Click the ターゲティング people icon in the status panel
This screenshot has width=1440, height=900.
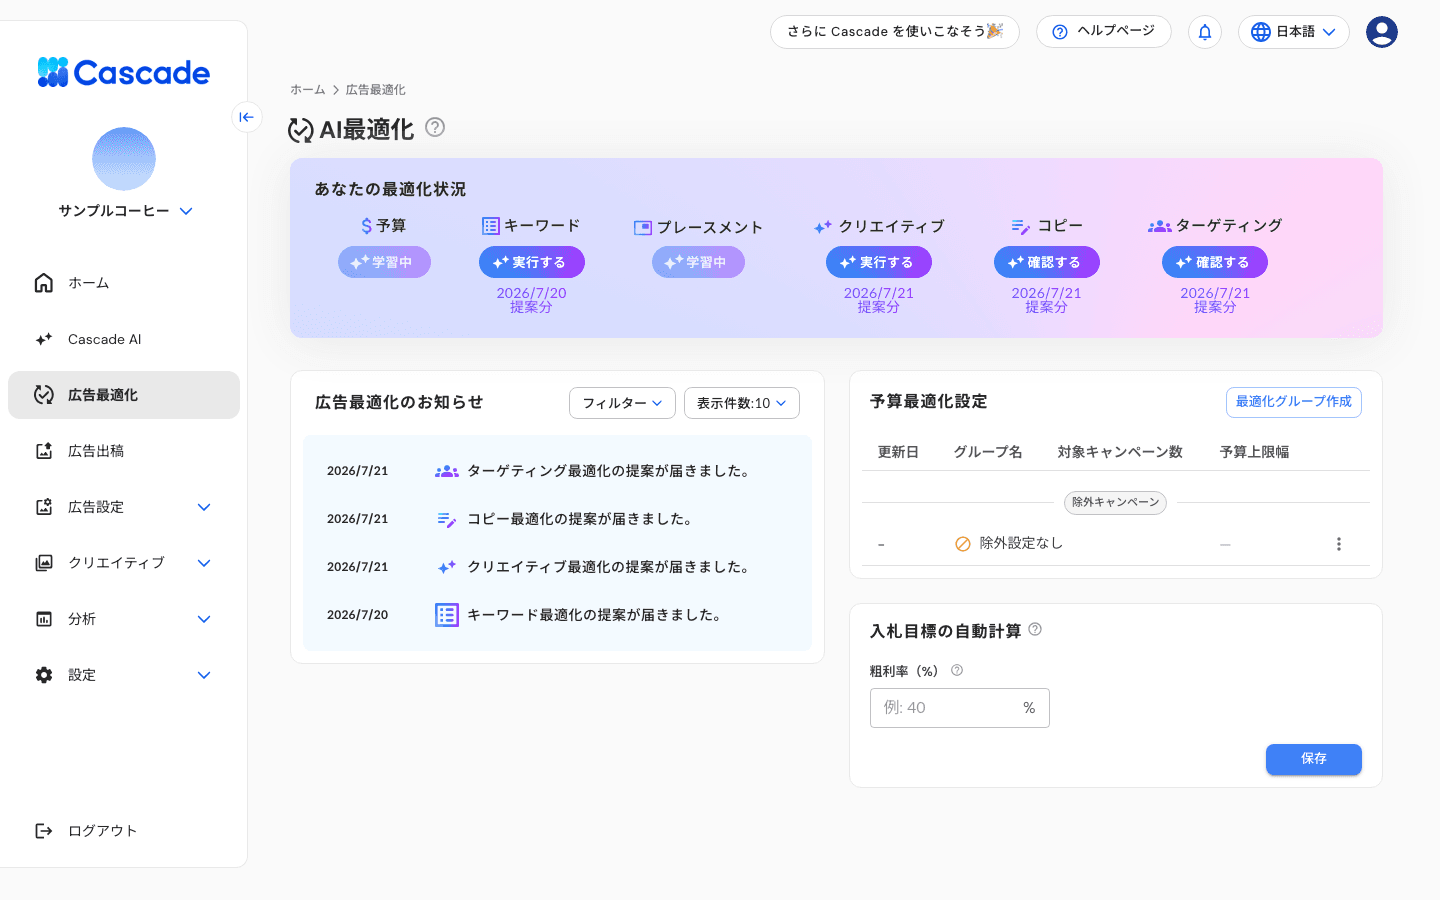[1159, 226]
